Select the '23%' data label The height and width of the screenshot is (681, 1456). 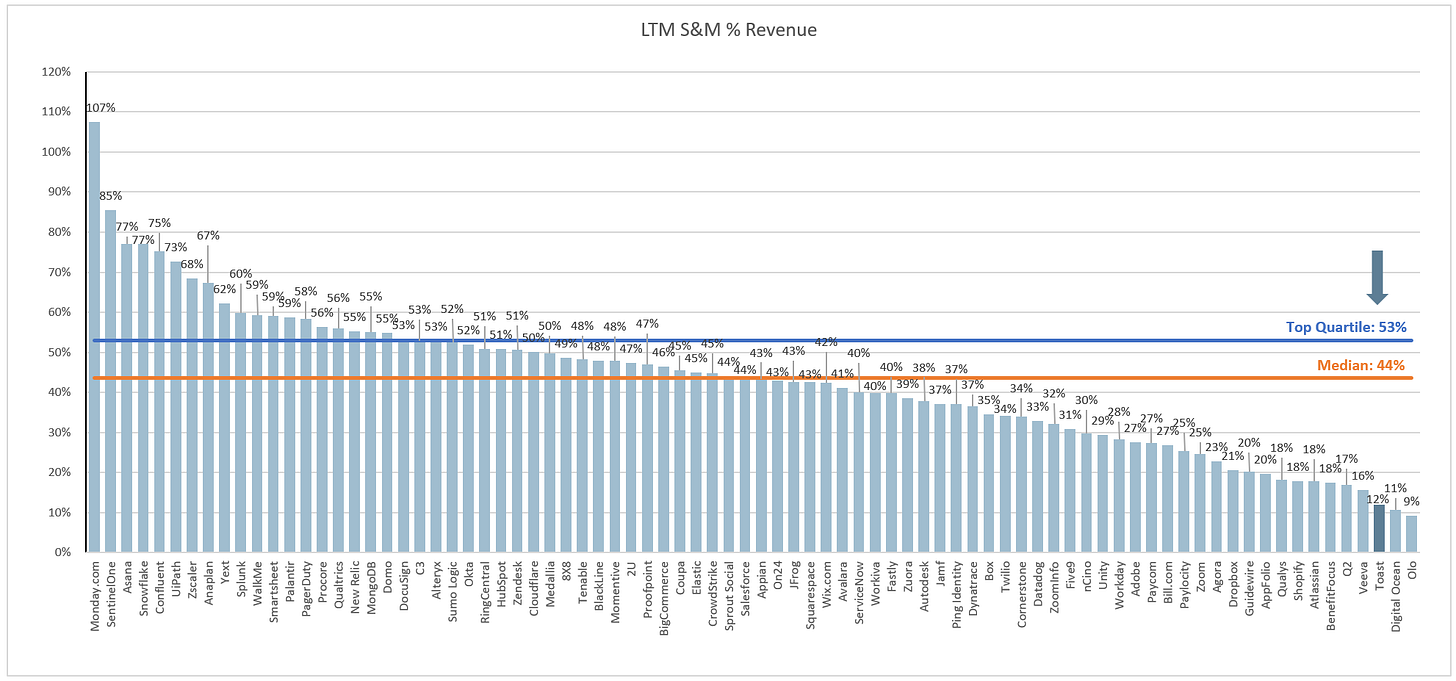(1216, 447)
